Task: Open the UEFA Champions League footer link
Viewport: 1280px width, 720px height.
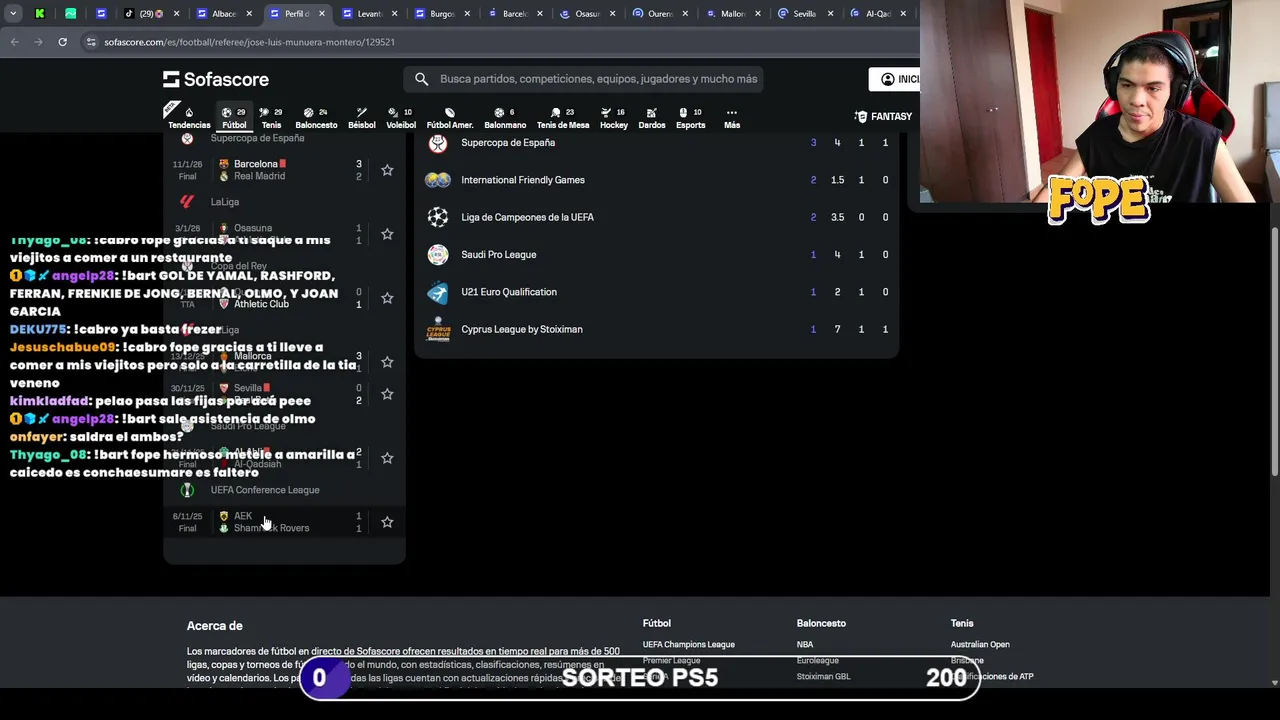Action: (x=688, y=645)
